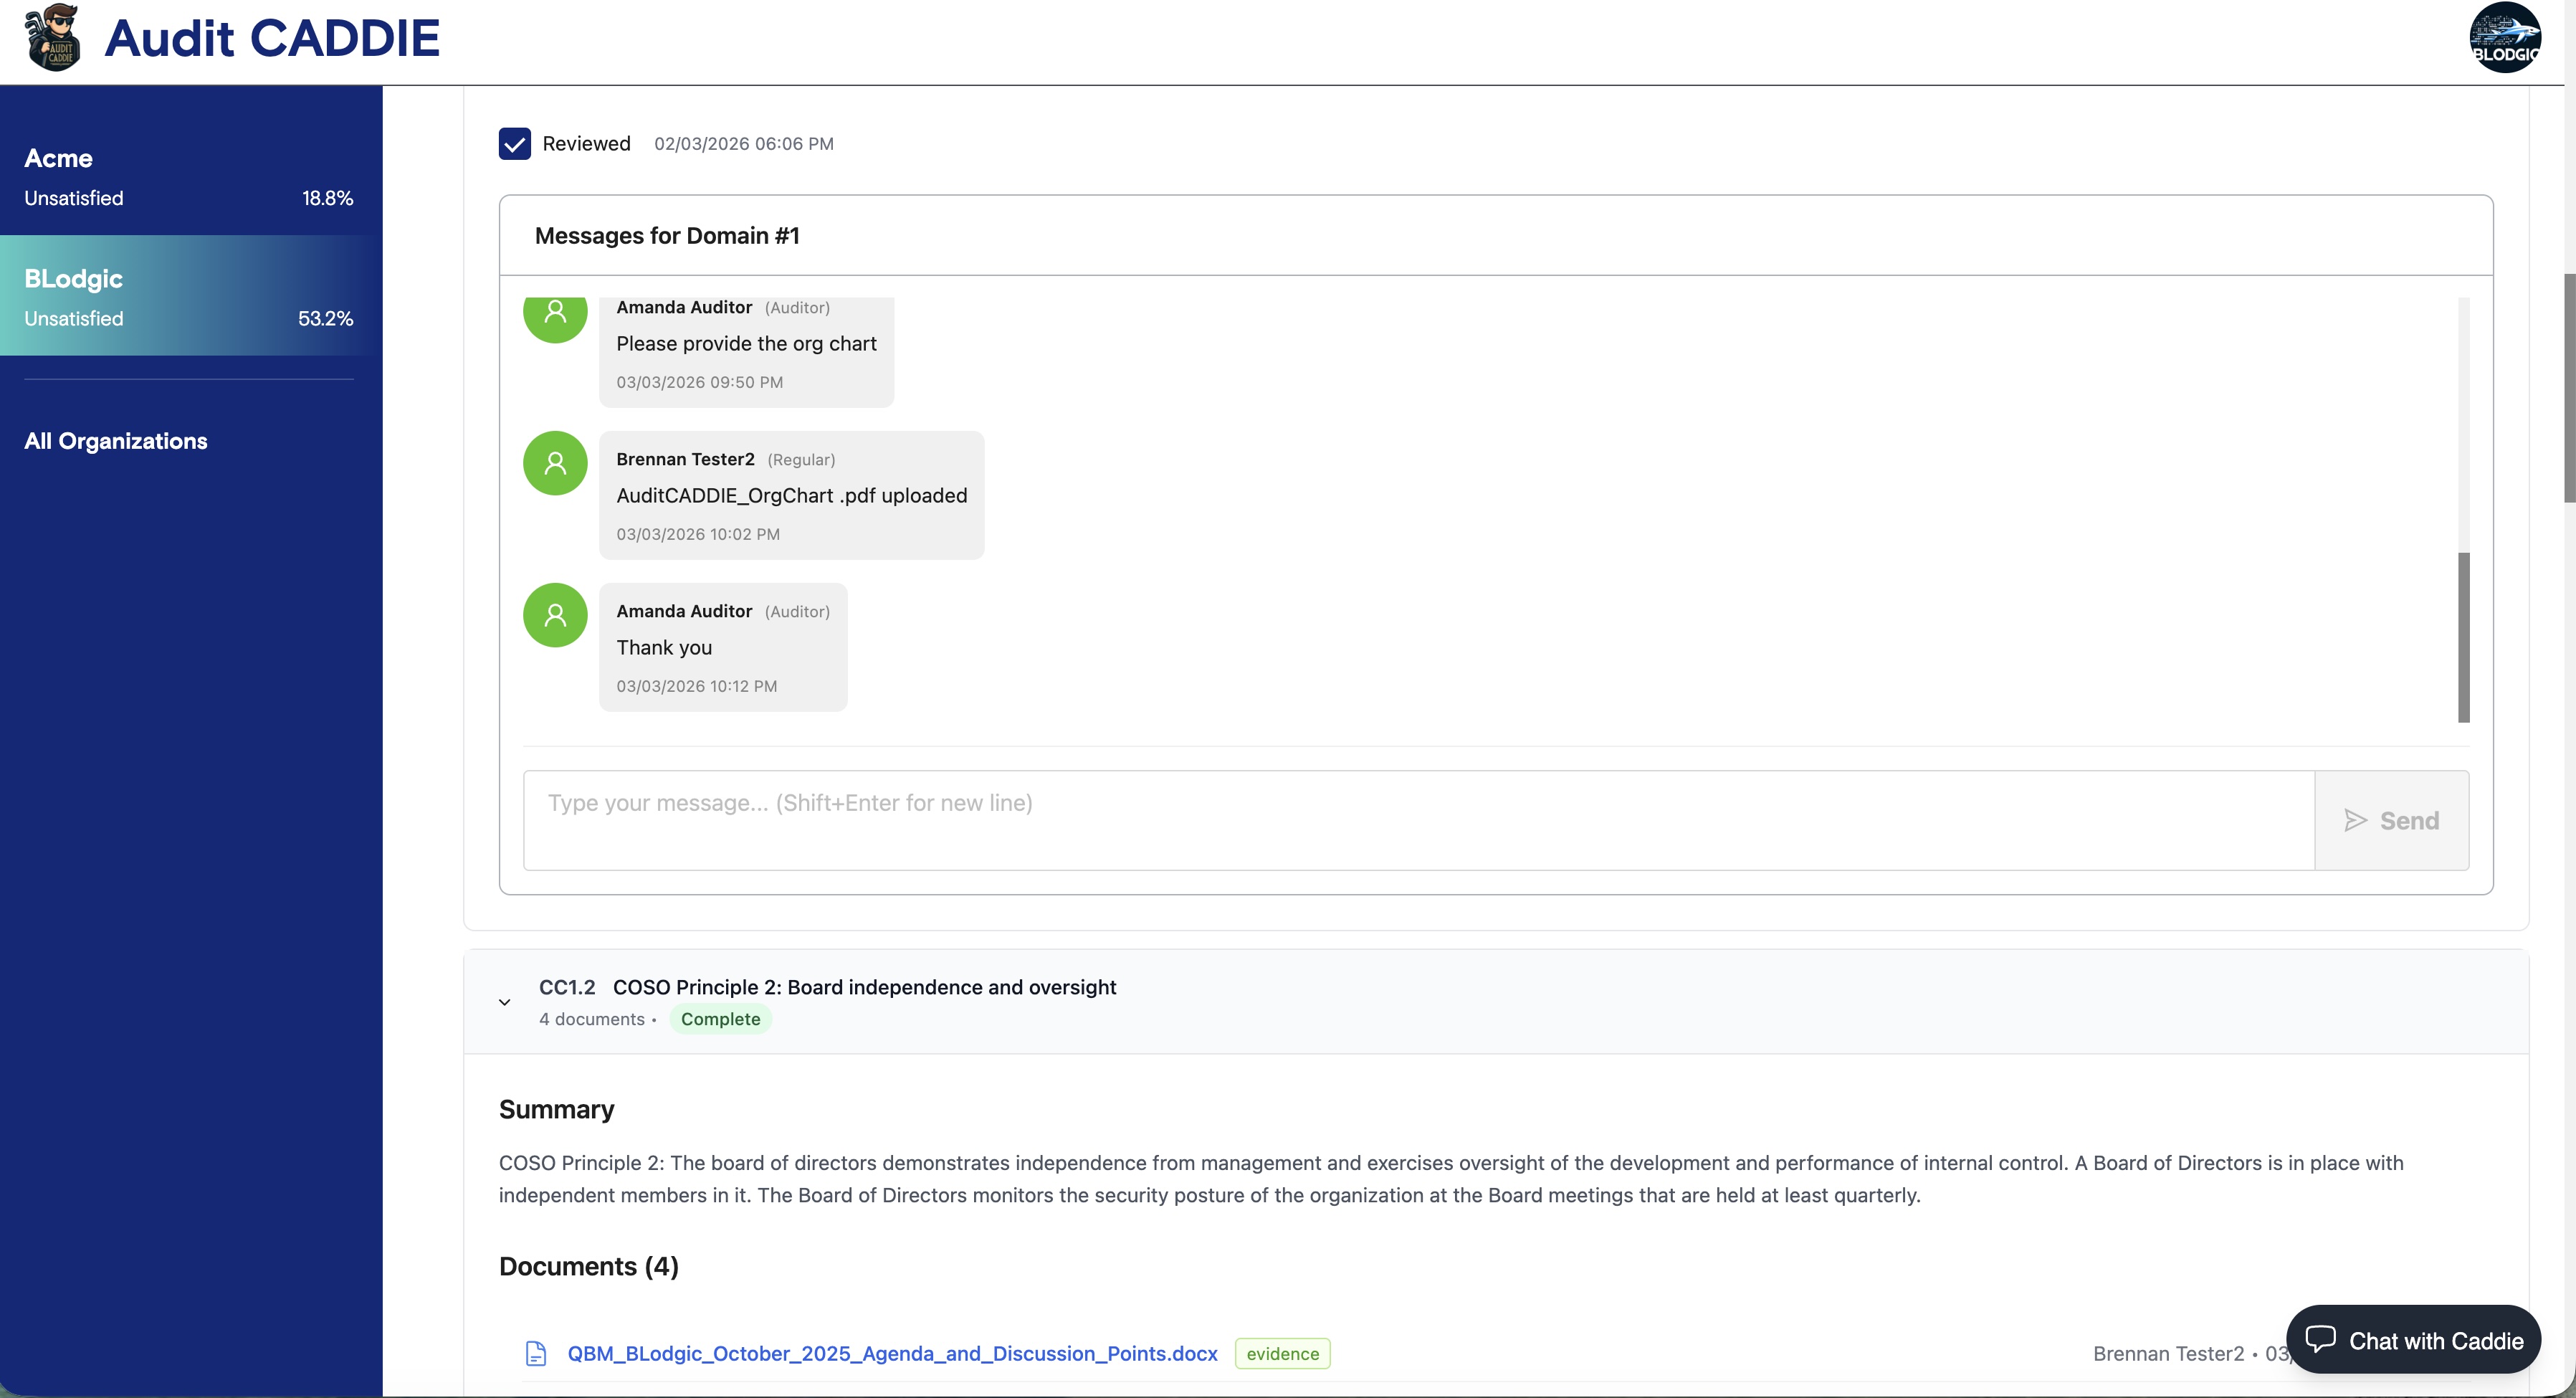Click the chat bubble icon on Chat with Caddie
Screen dimensions: 2576x1398
tap(2320, 1339)
